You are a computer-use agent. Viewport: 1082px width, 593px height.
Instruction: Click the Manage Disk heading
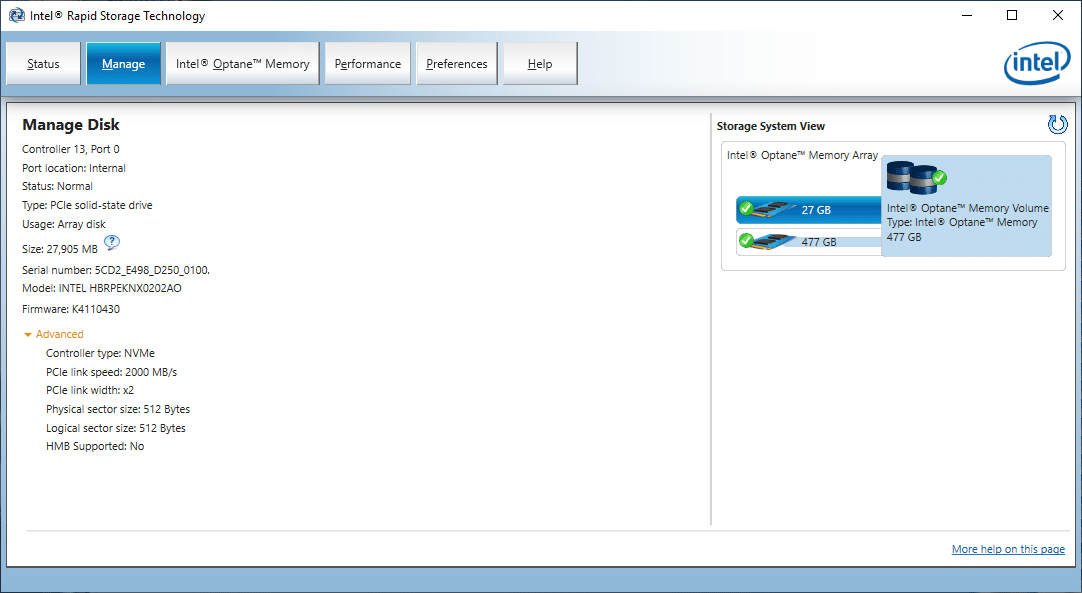point(71,125)
